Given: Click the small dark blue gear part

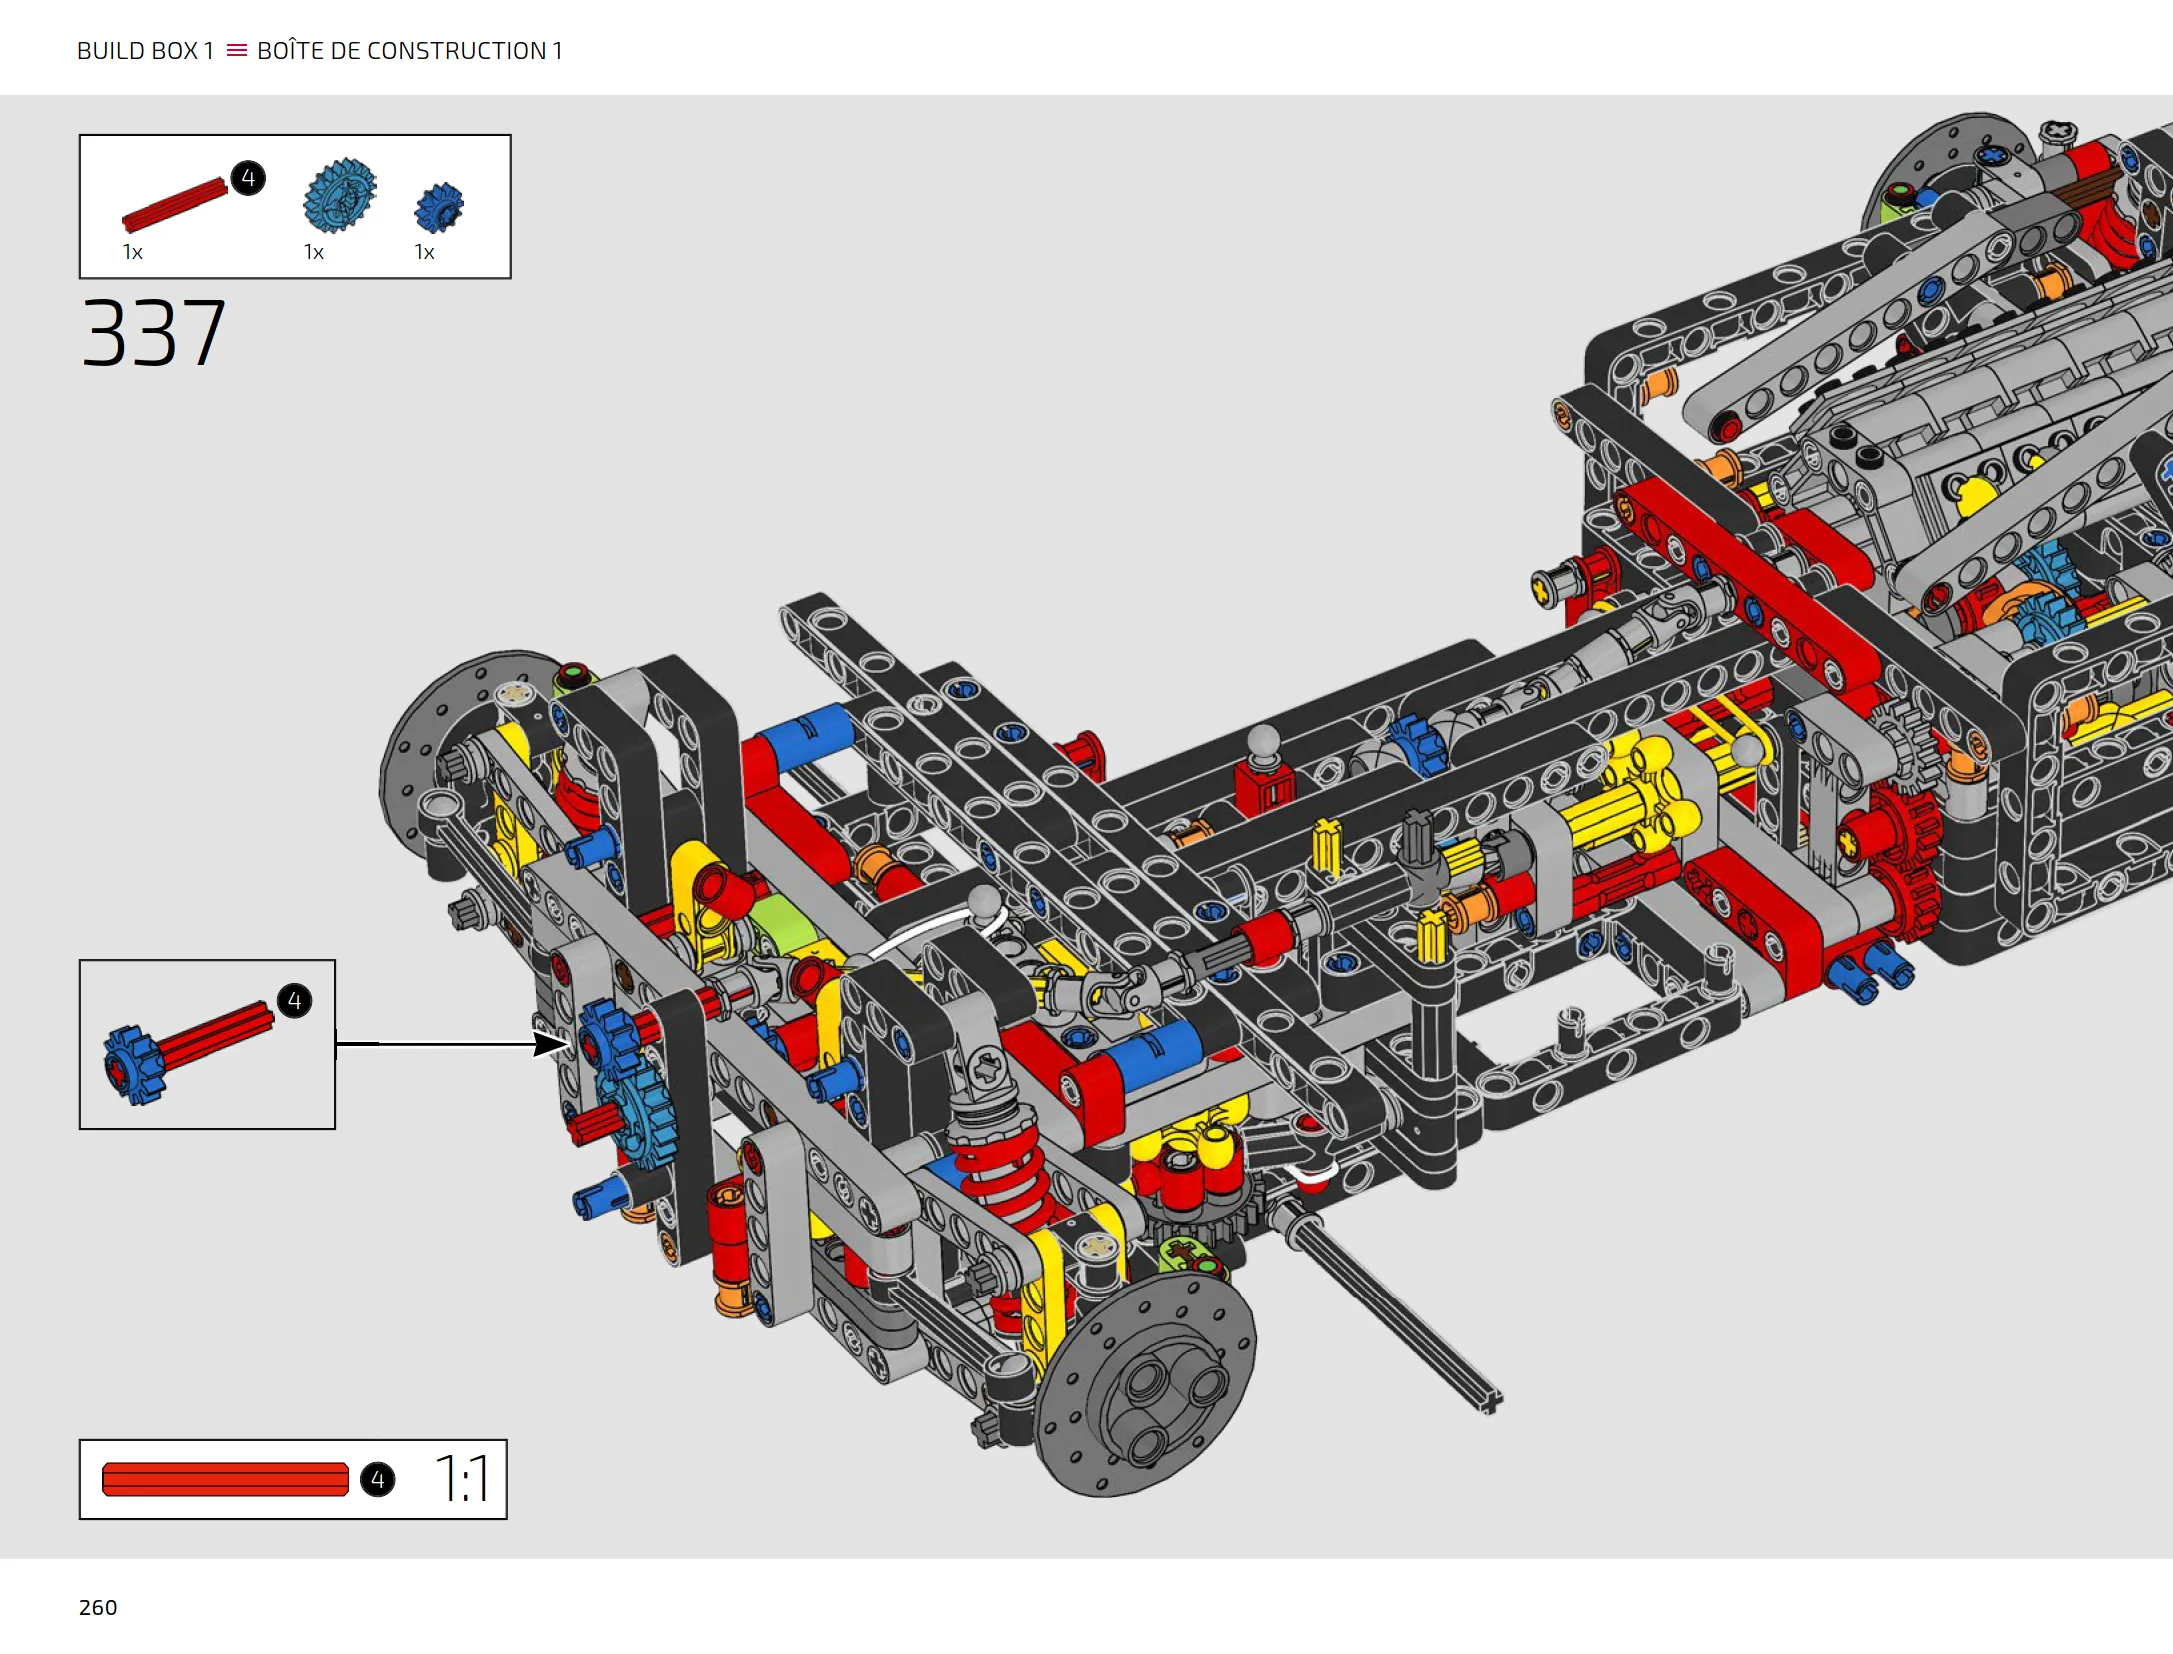Looking at the screenshot, I should pos(439,208).
